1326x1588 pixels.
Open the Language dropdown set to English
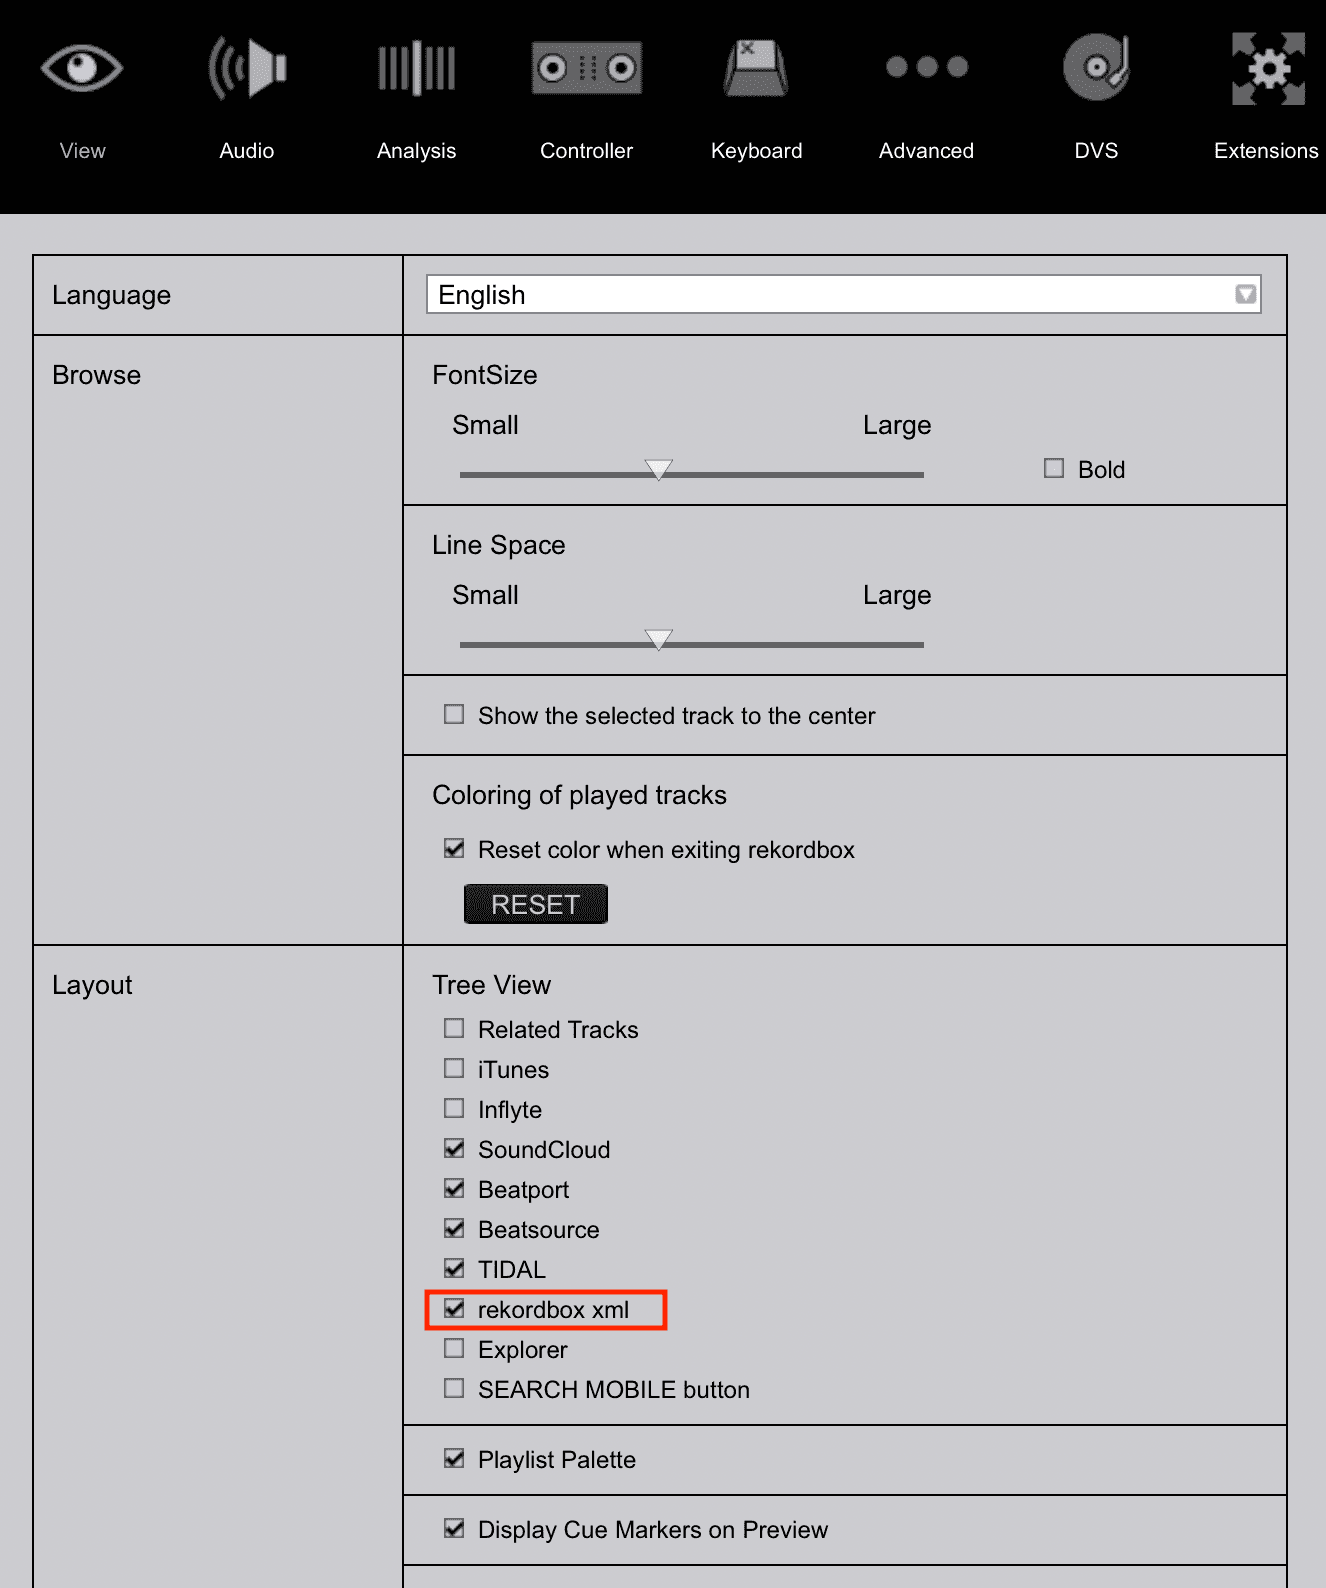(844, 294)
